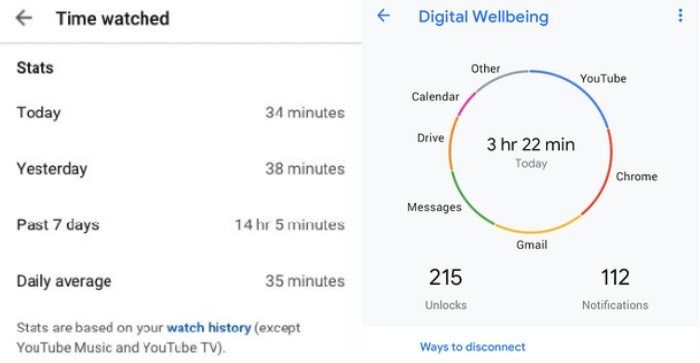The height and width of the screenshot is (363, 700).
Task: Open the Digital Wellbeing three-dot overflow menu
Action: point(680,16)
